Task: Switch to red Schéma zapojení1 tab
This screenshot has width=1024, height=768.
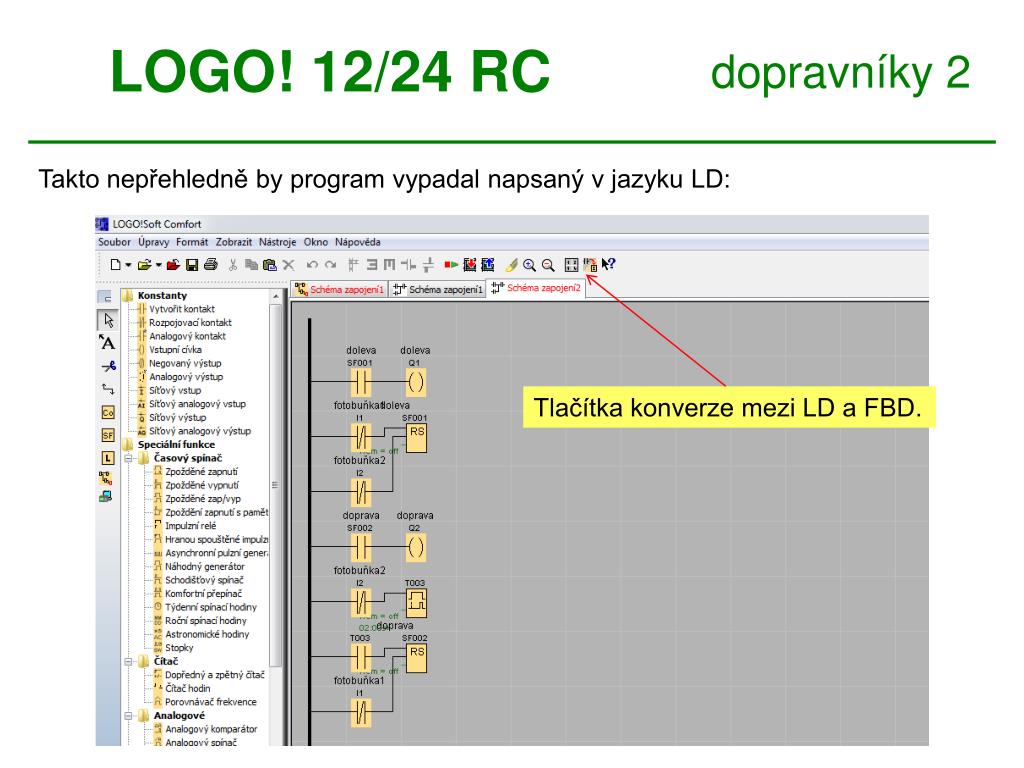Action: (x=340, y=289)
